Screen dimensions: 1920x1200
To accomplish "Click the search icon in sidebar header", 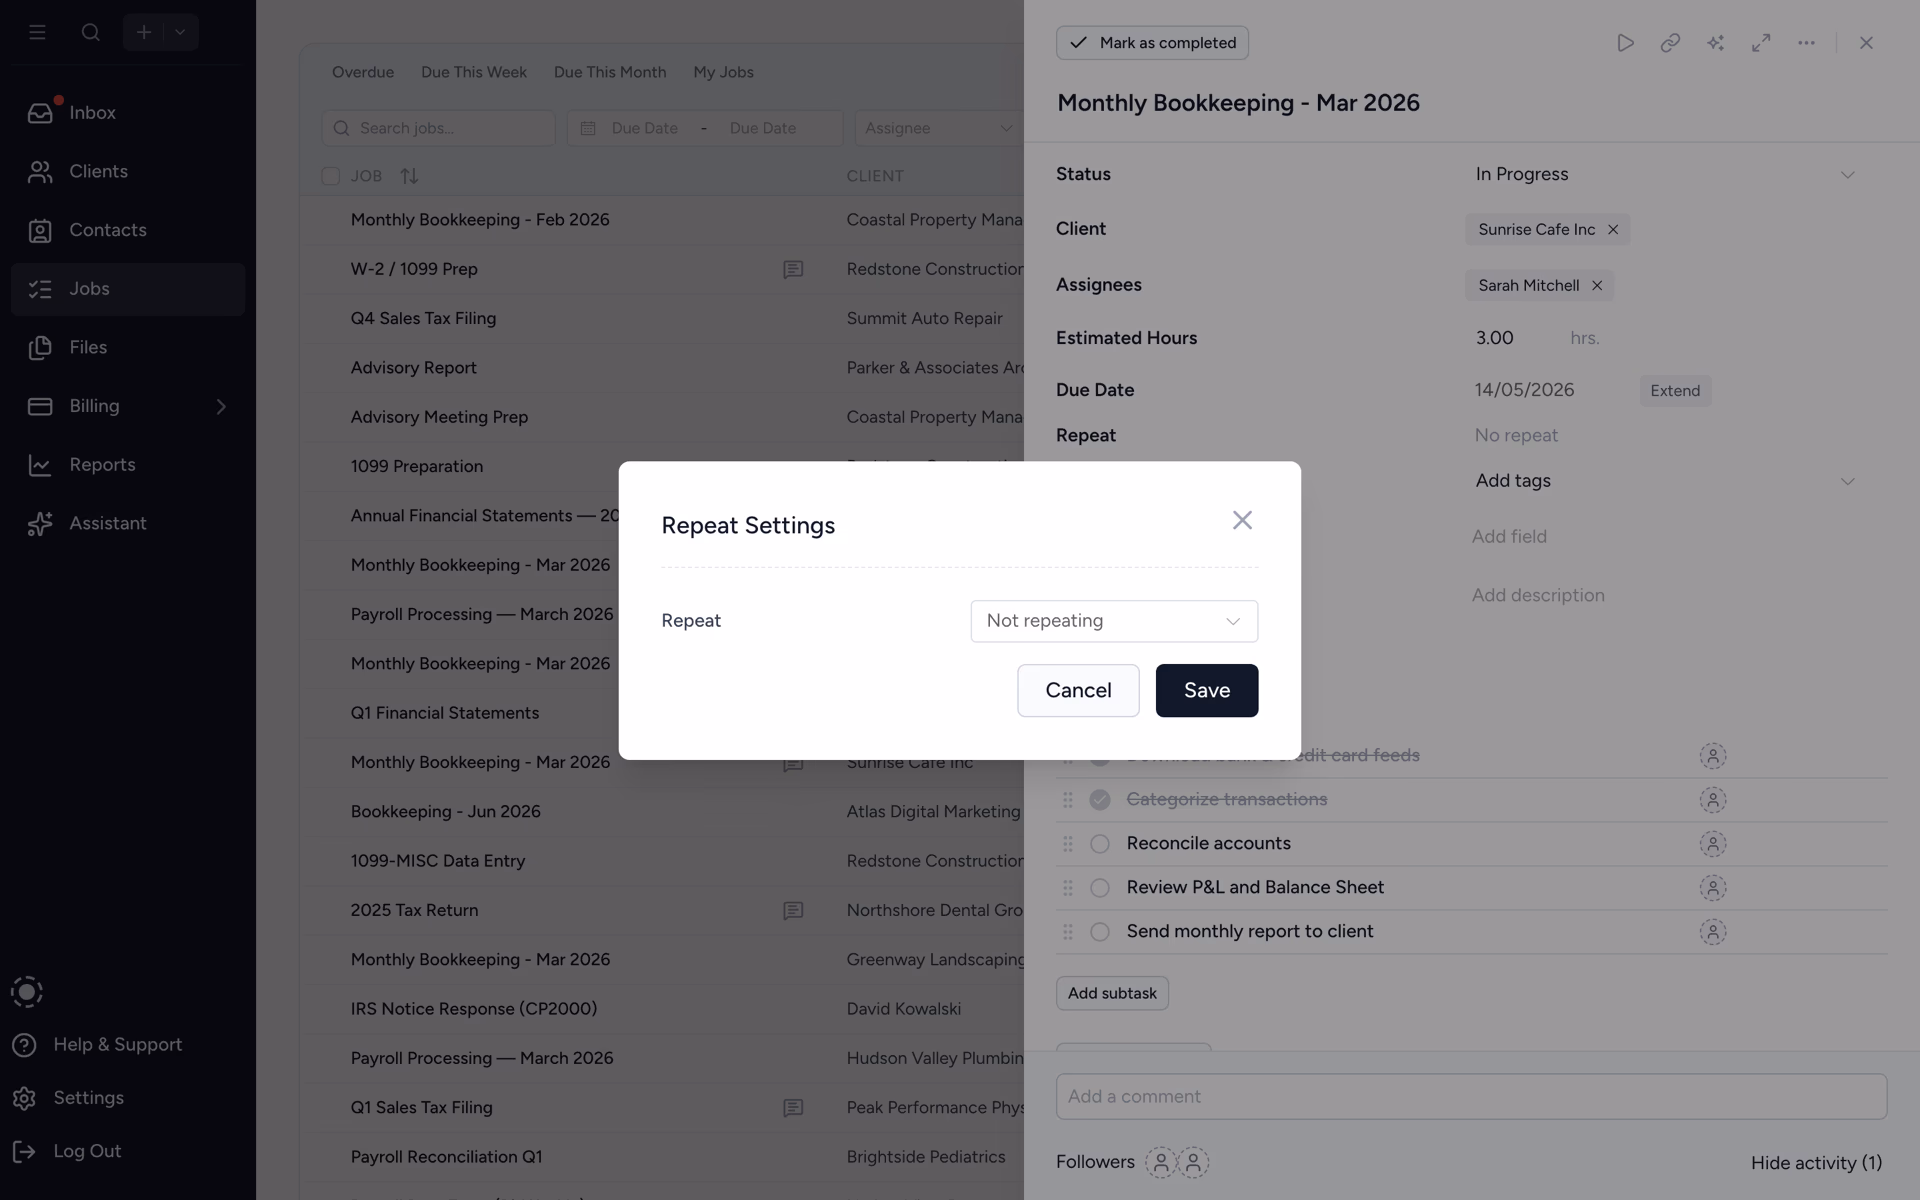I will click(x=91, y=32).
